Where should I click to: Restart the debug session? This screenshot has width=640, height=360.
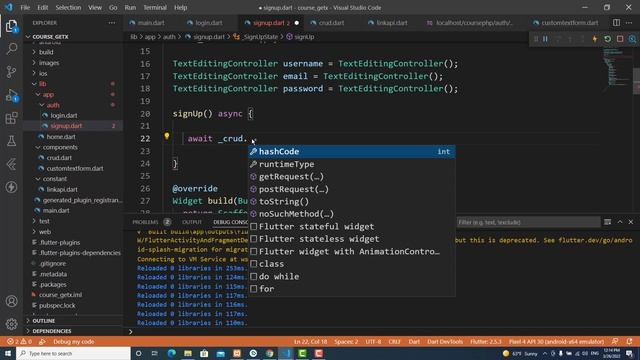click(607, 39)
